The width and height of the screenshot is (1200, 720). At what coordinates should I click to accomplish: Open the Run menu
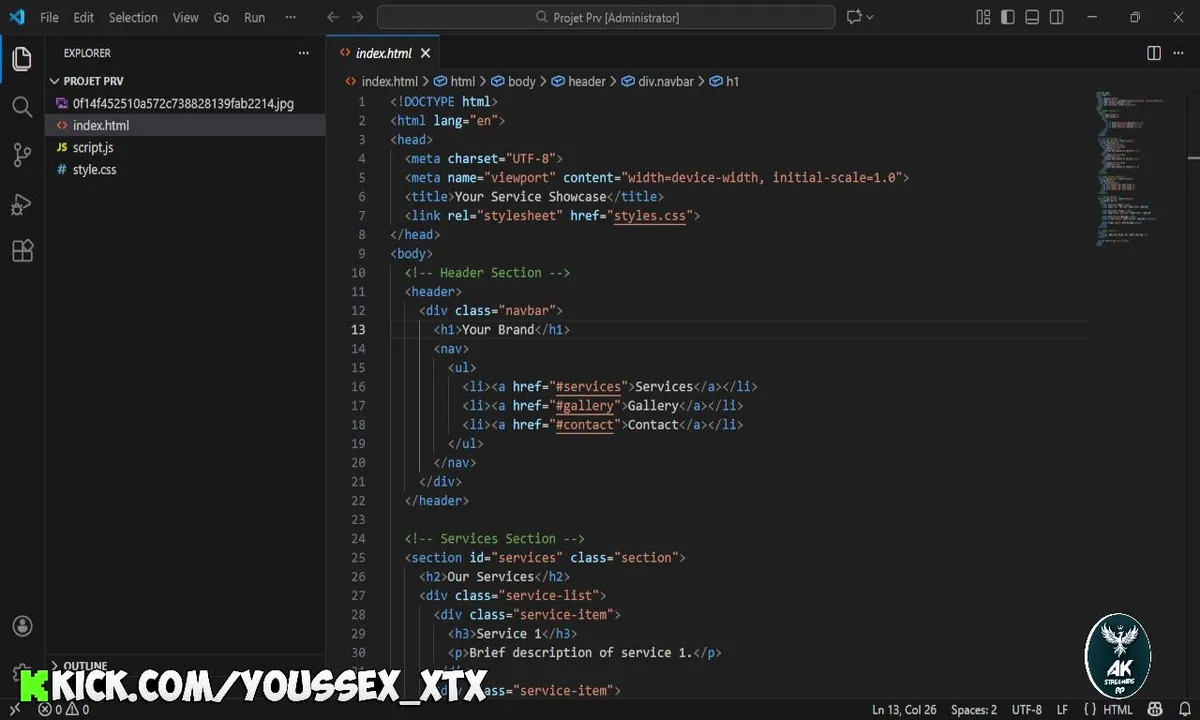tap(255, 17)
